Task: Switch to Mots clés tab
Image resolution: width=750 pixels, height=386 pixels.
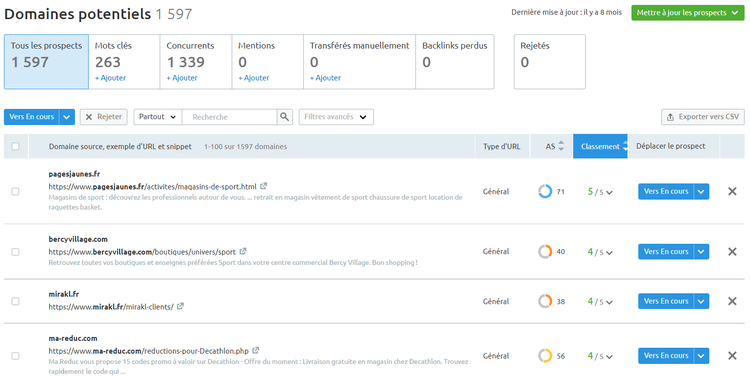Action: (x=124, y=62)
